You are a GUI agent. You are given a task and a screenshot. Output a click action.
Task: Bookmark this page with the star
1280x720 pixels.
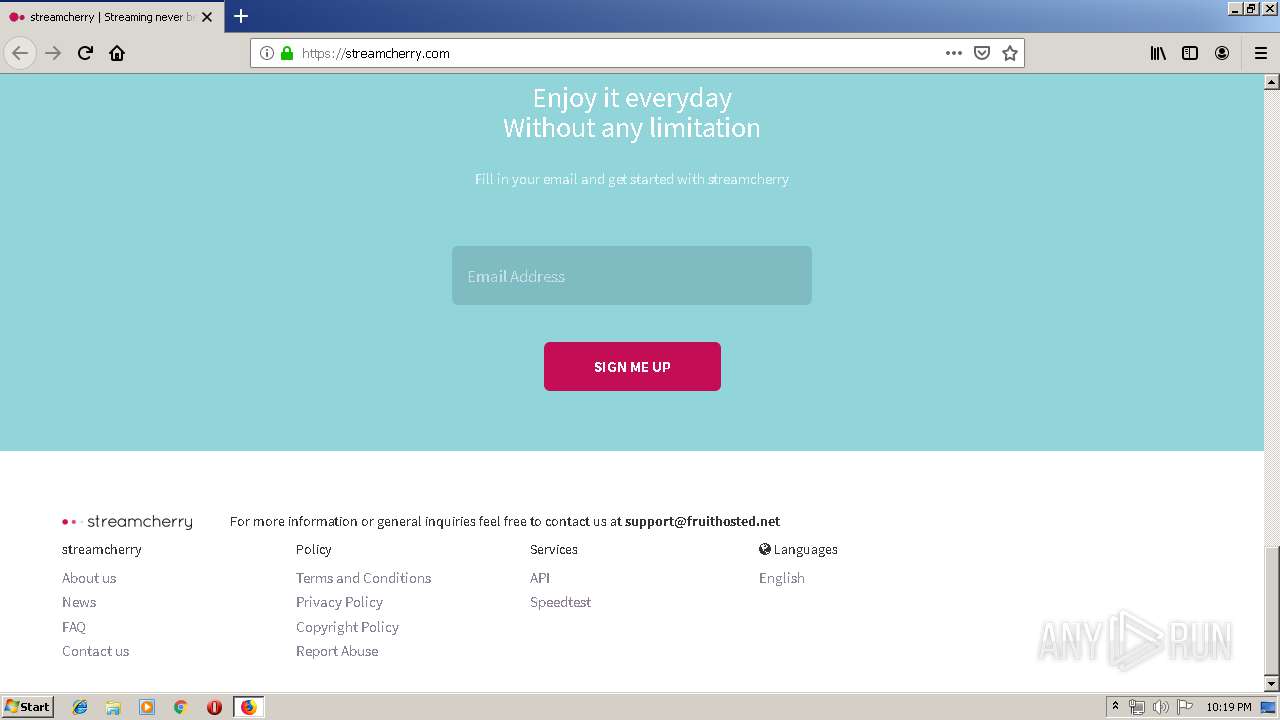point(1010,53)
